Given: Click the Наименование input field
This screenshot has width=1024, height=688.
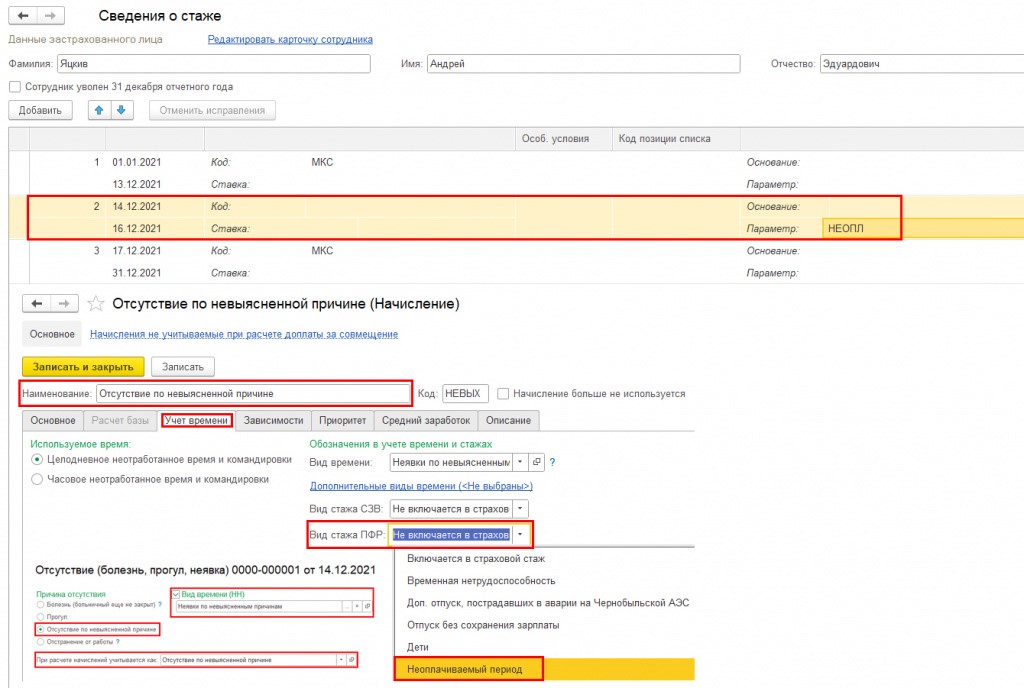Looking at the screenshot, I should pyautogui.click(x=253, y=394).
